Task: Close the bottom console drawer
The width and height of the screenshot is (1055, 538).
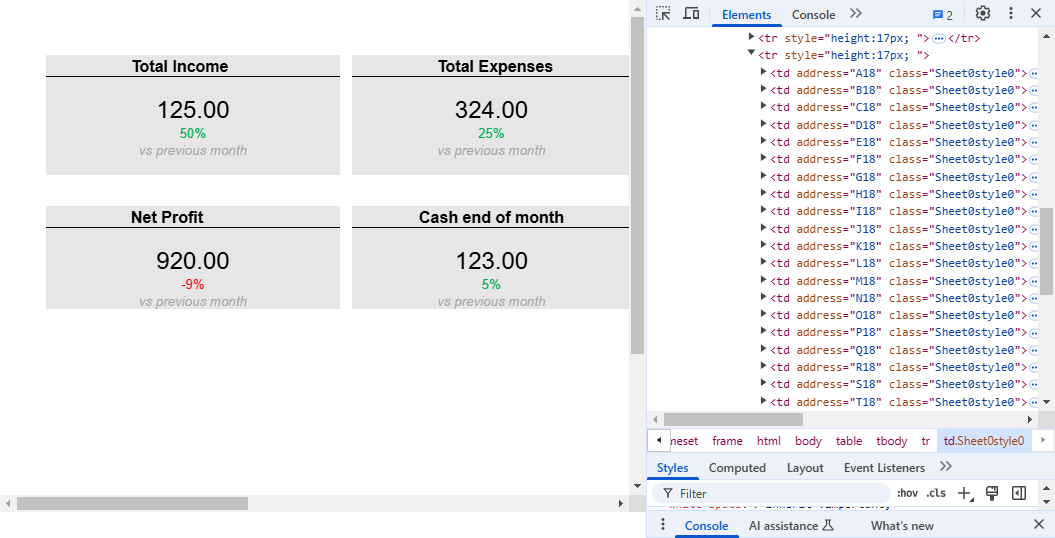Action: coord(1038,525)
